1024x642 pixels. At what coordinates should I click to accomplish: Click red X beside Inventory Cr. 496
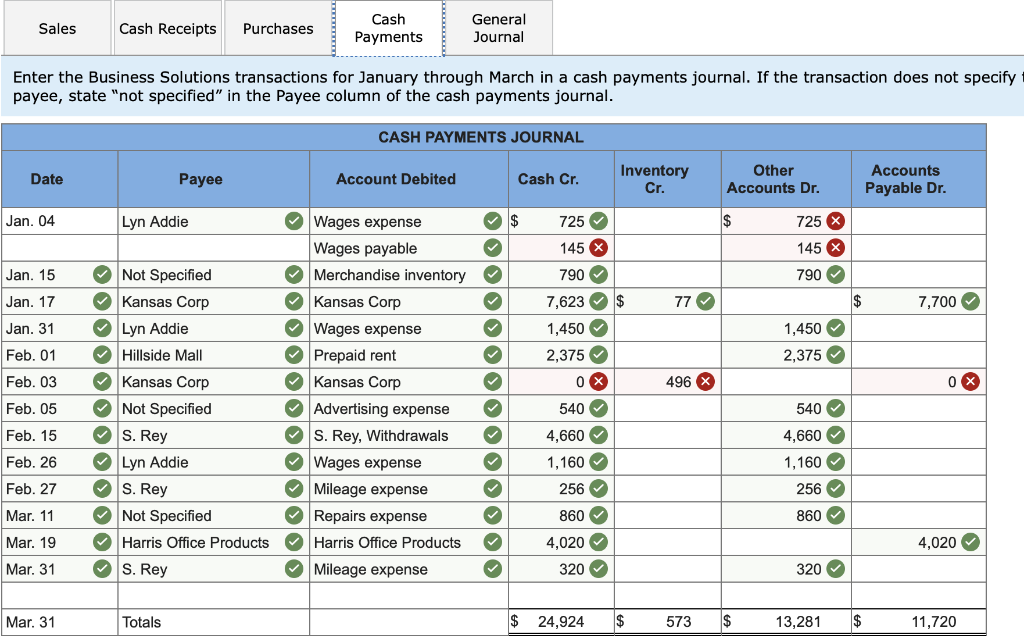click(705, 382)
